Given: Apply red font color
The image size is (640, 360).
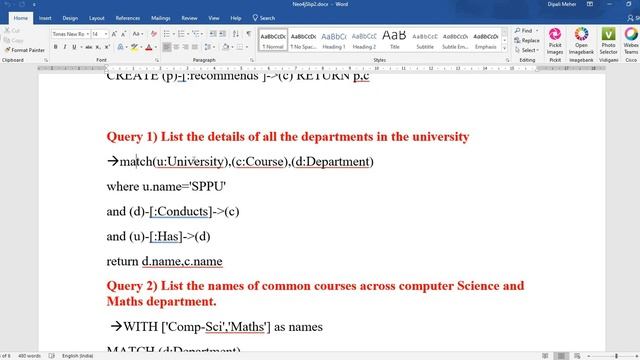Looking at the screenshot, I should coord(149,47).
